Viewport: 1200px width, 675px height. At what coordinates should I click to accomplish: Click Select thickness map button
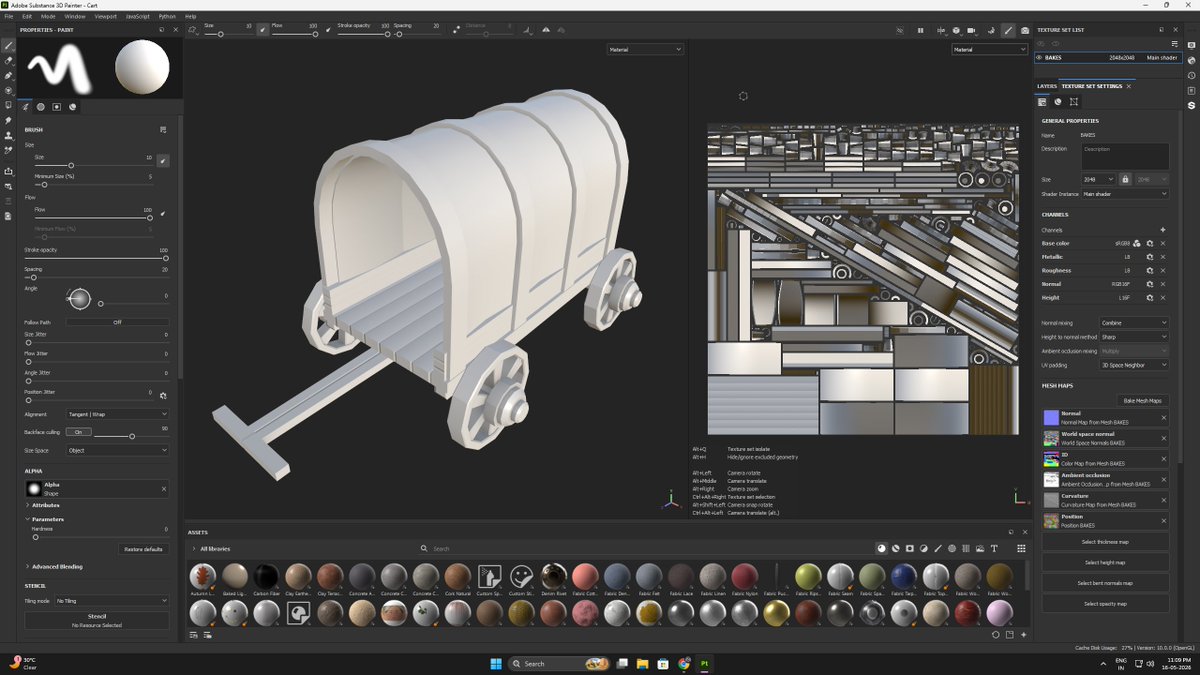(x=1105, y=541)
